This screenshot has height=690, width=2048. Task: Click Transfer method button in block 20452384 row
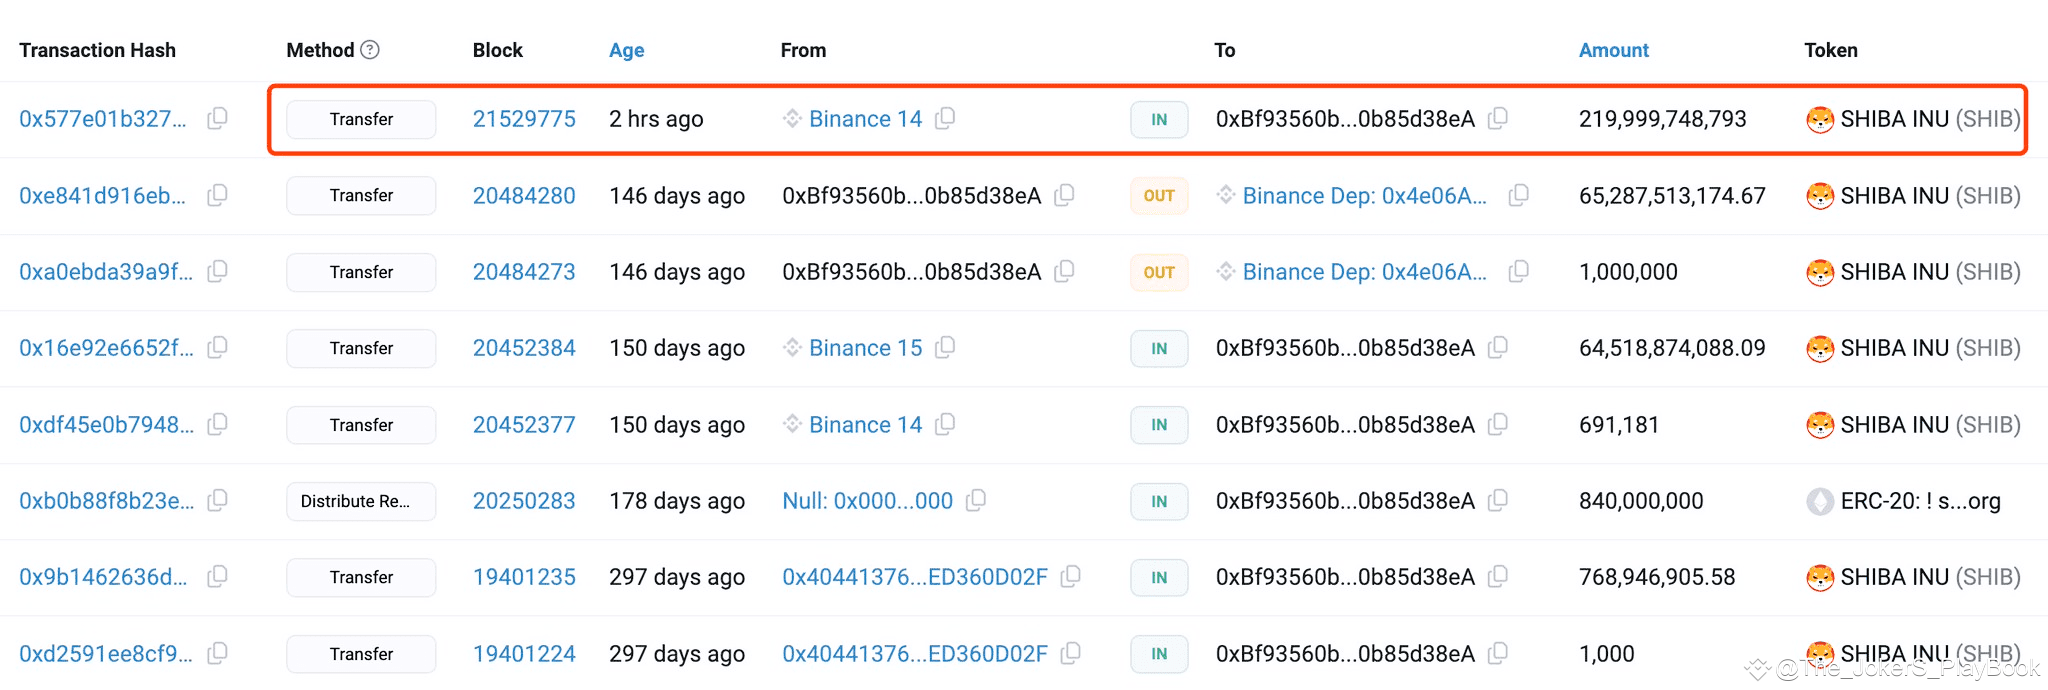click(x=361, y=348)
